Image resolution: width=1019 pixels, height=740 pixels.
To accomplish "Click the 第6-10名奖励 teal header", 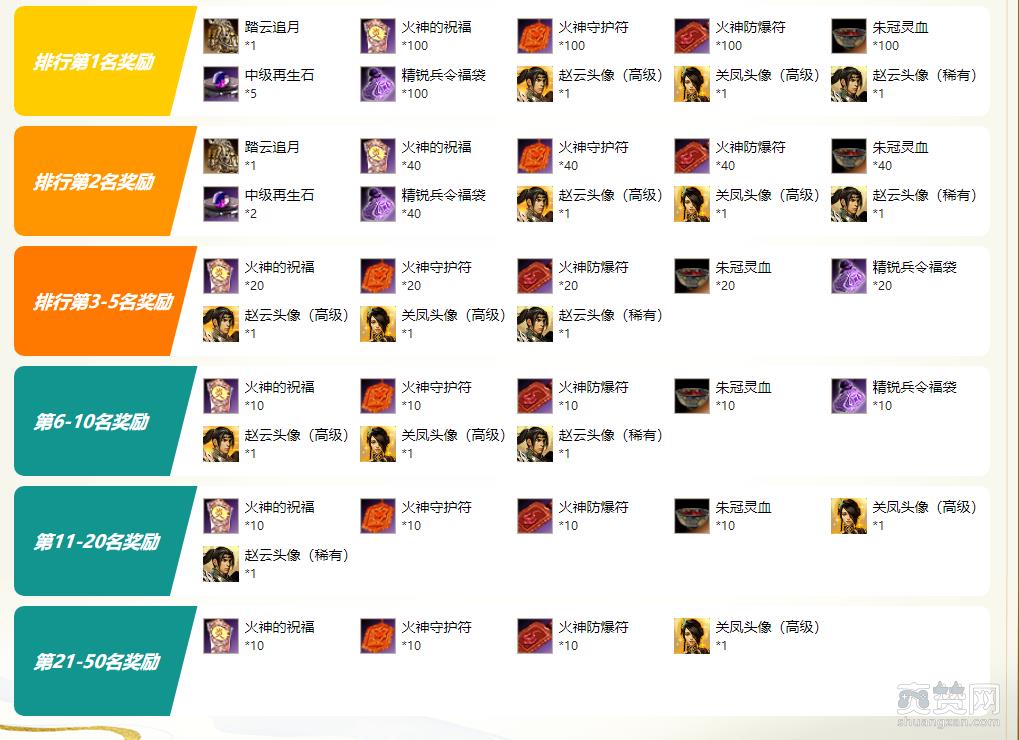I will coord(104,421).
